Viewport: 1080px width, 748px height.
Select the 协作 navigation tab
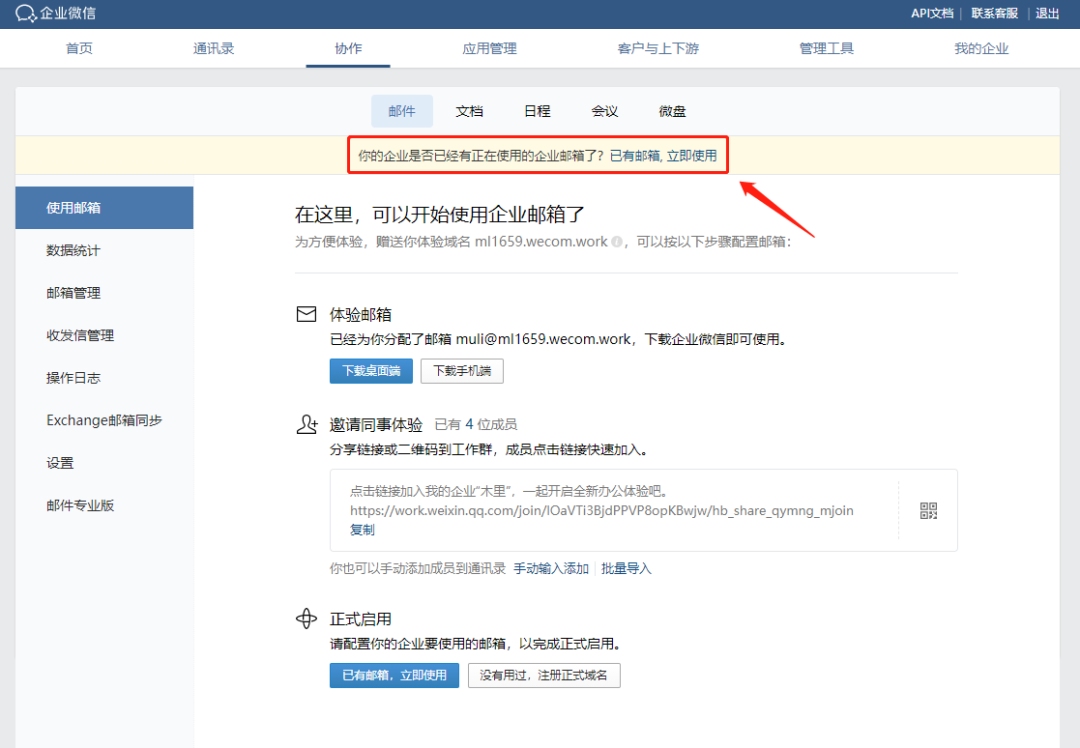point(348,48)
